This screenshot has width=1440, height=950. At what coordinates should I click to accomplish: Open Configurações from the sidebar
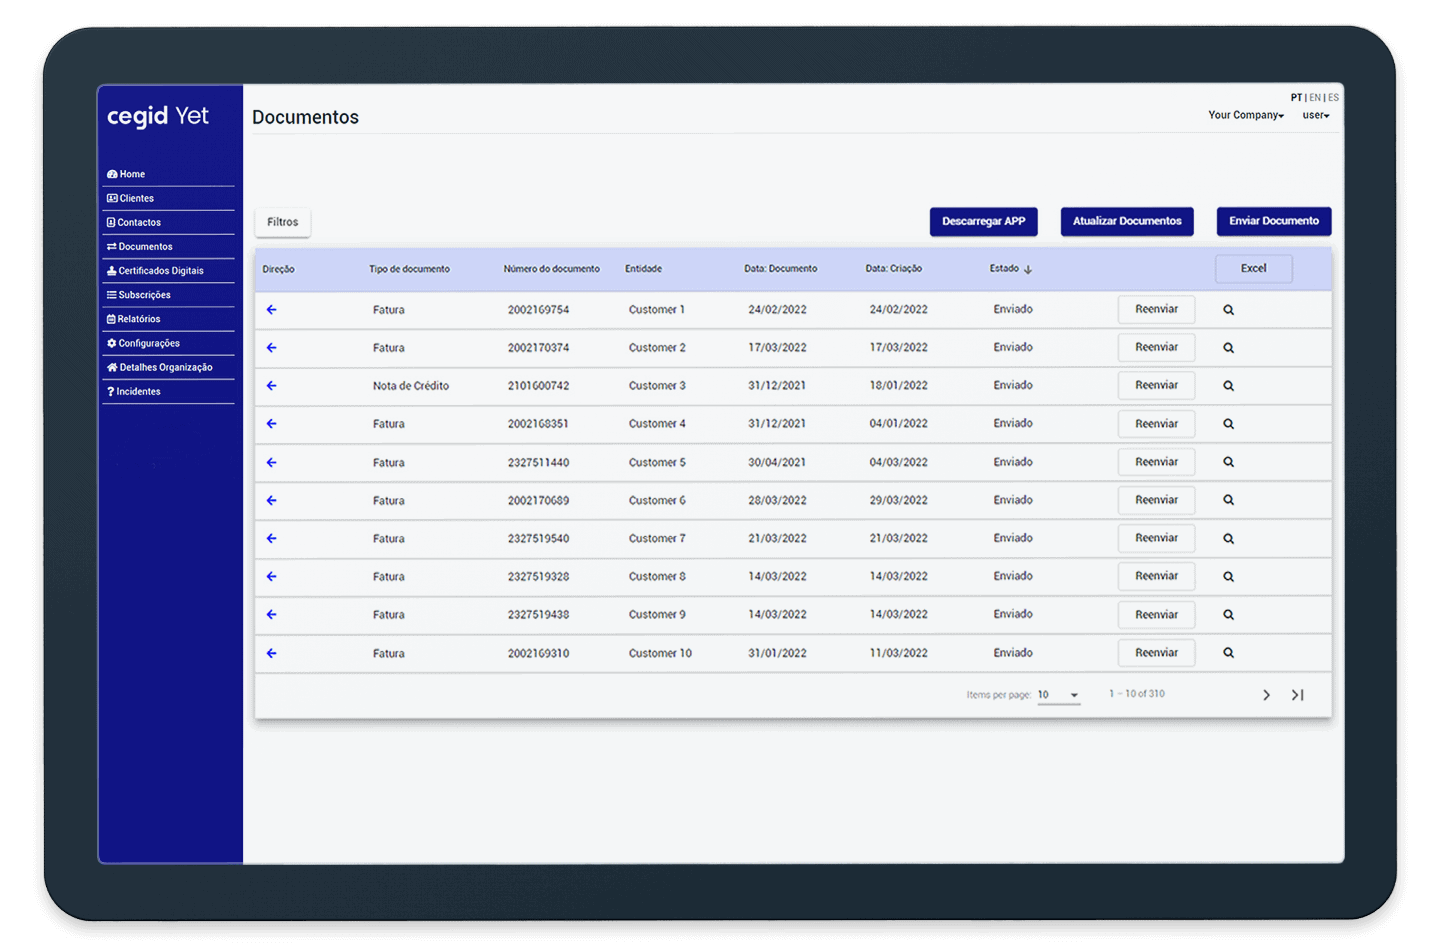click(148, 343)
